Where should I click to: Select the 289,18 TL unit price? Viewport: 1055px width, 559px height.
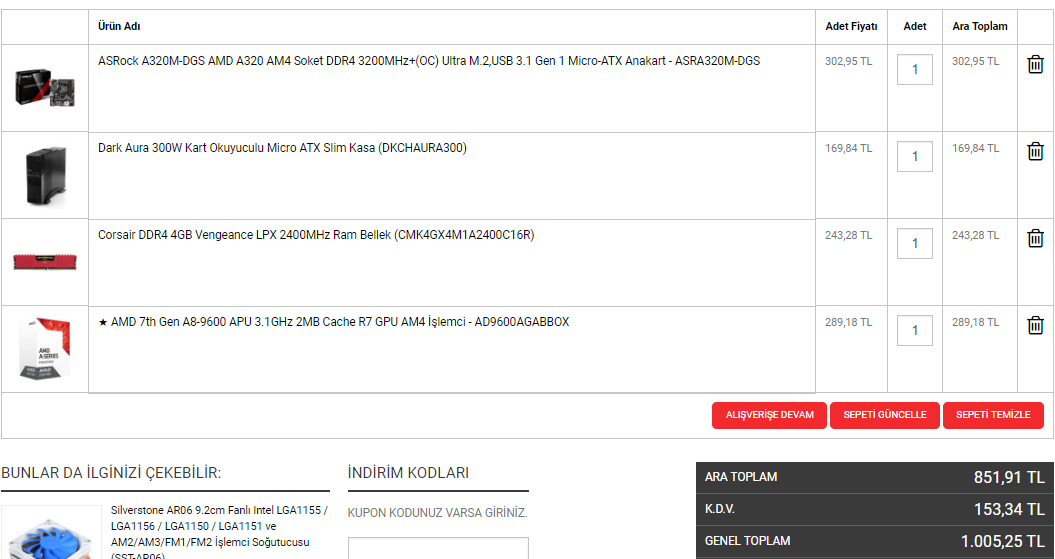848,322
